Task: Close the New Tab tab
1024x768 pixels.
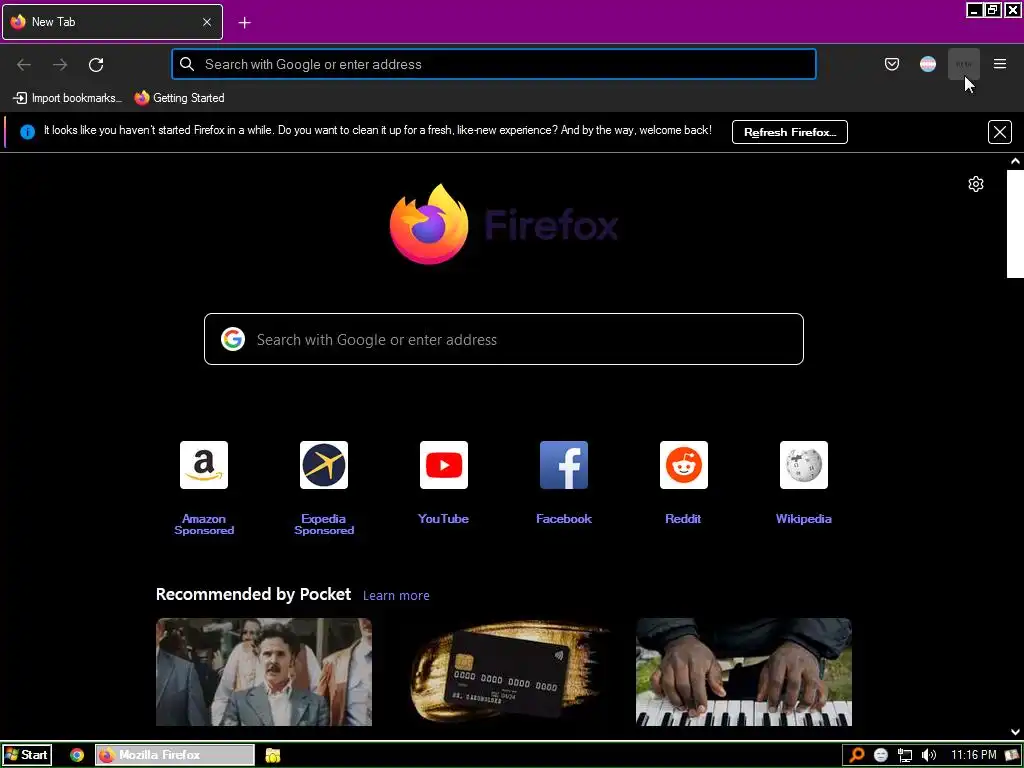Action: pos(206,22)
